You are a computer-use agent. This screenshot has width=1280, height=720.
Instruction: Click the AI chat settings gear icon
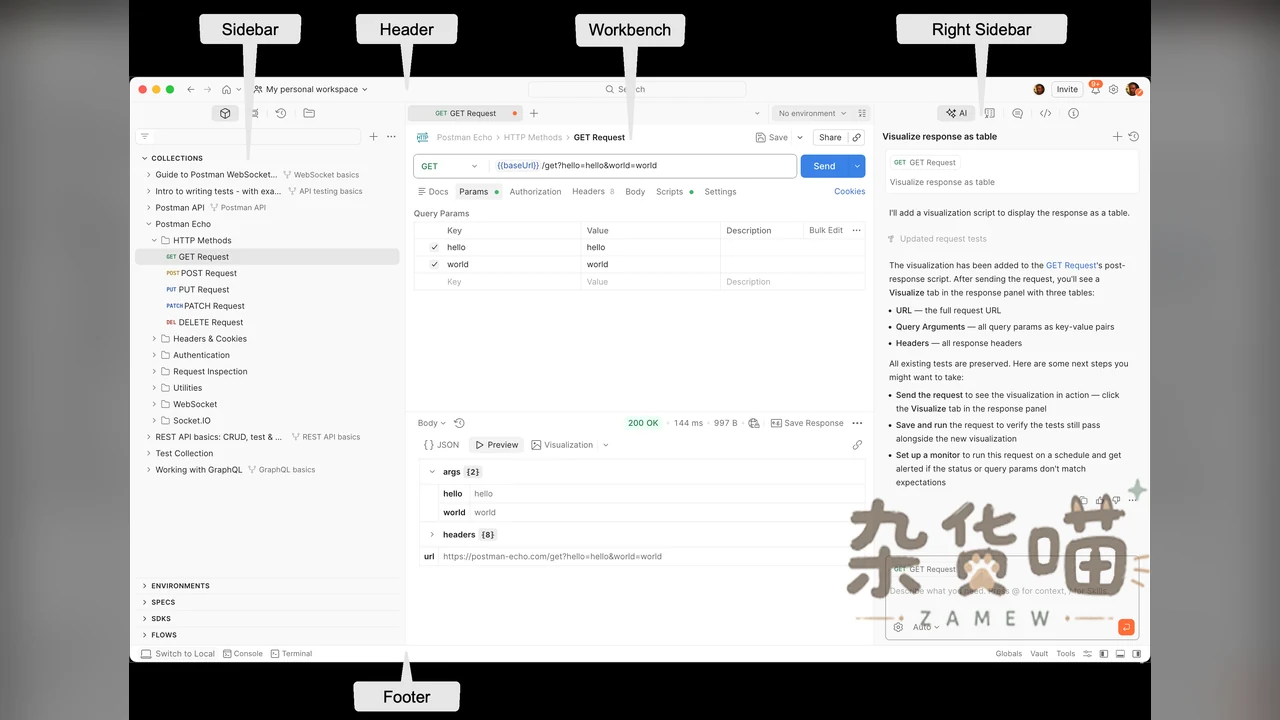tap(898, 627)
